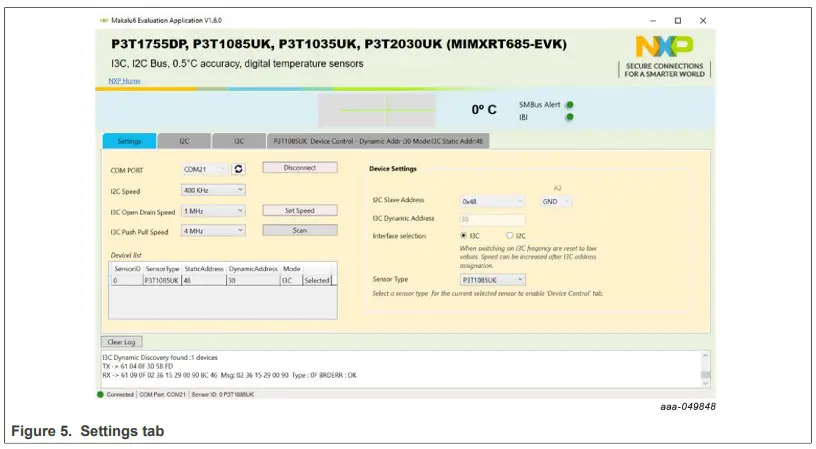Open the I3C Open Drain Speed dropdown
This screenshot has width=816, height=449.
(x=213, y=211)
